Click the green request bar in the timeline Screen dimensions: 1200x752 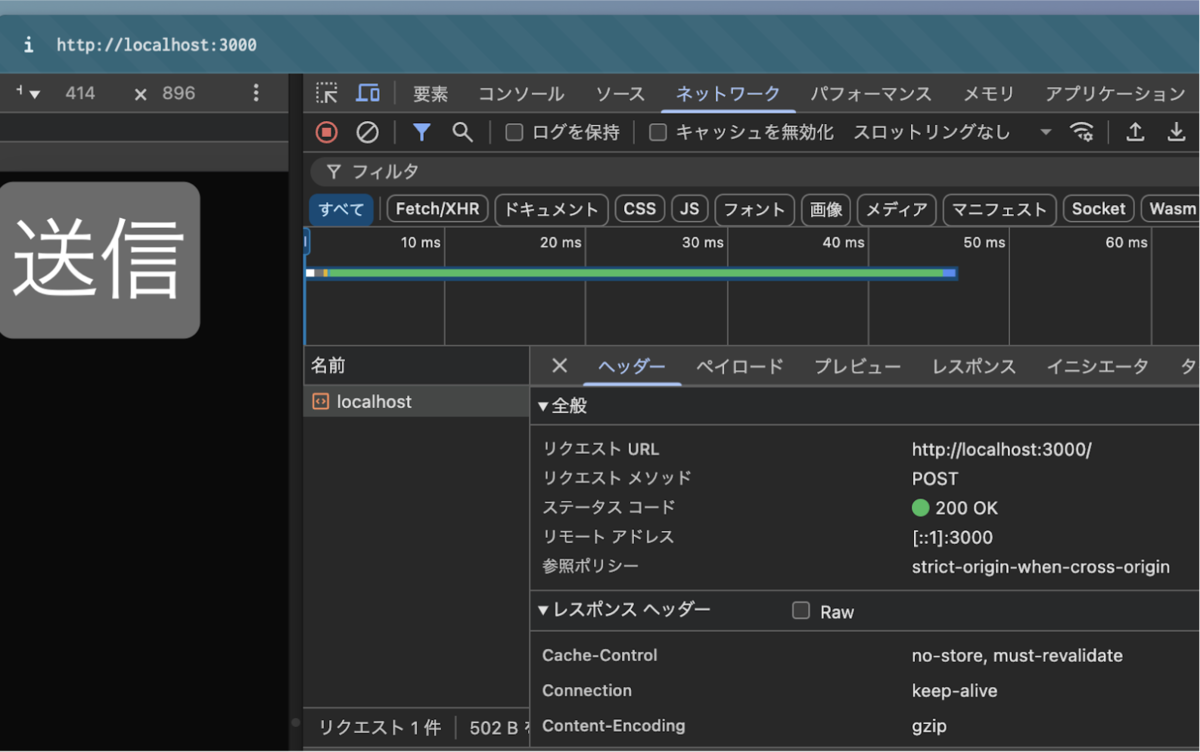pyautogui.click(x=636, y=272)
